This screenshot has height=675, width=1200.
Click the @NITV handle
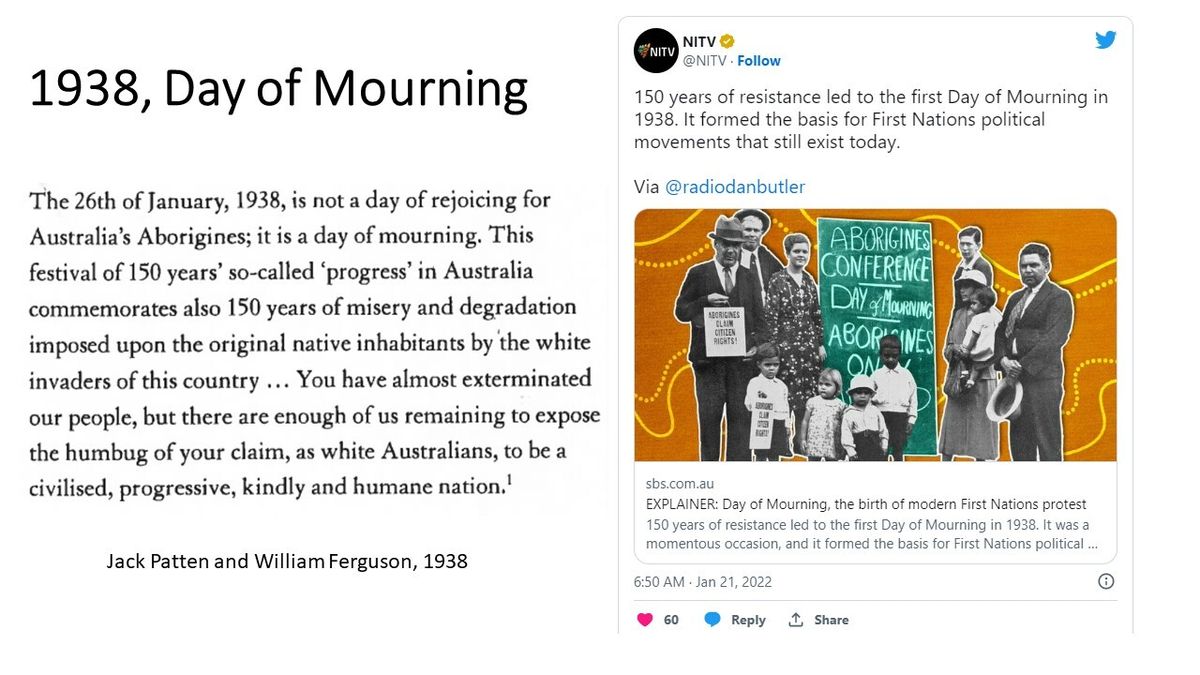[x=704, y=61]
